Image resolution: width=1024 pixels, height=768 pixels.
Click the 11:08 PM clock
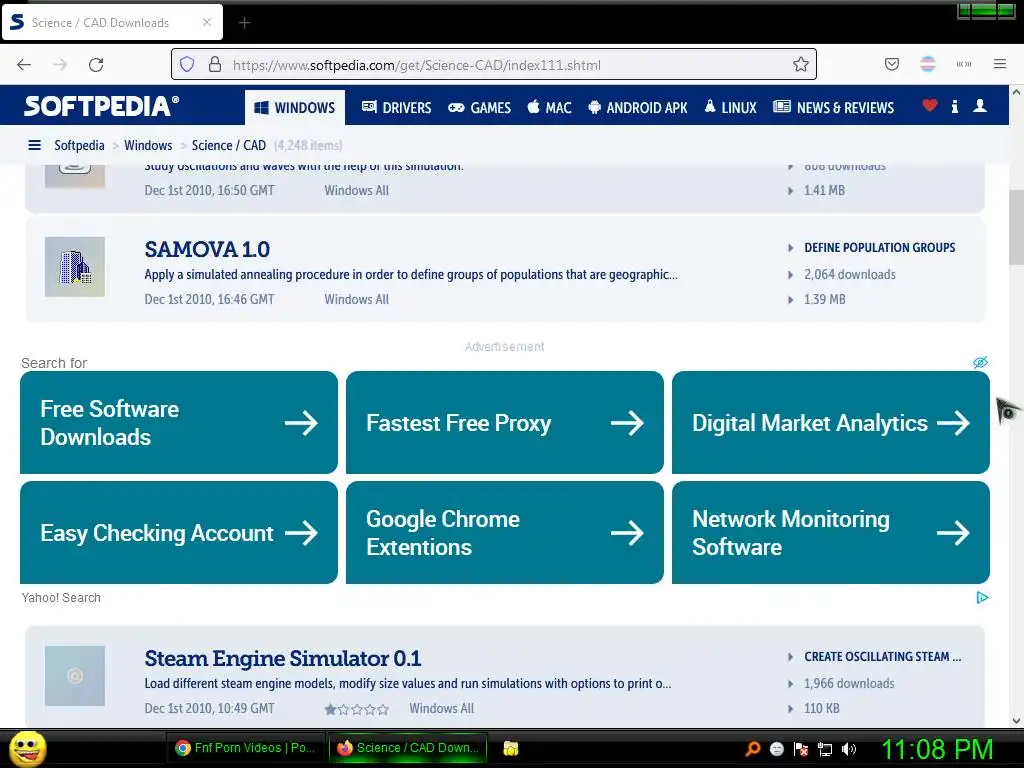937,748
